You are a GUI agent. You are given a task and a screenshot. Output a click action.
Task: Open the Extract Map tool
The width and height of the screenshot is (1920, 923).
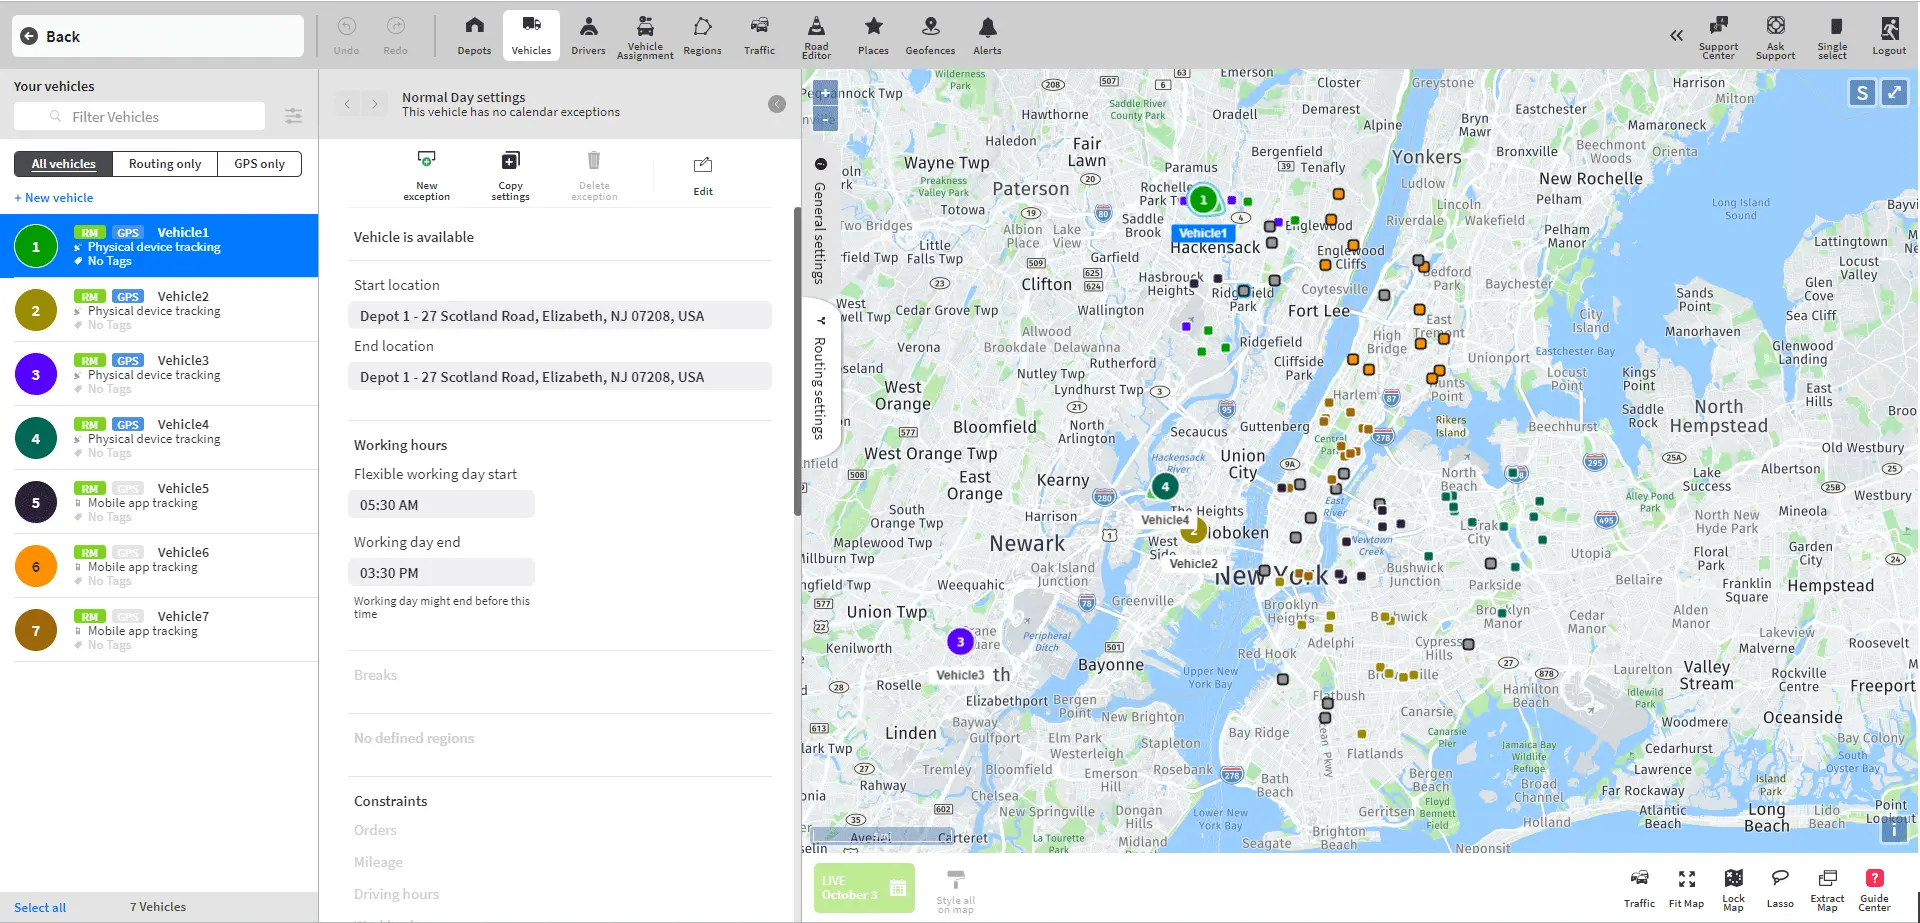coord(1827,885)
